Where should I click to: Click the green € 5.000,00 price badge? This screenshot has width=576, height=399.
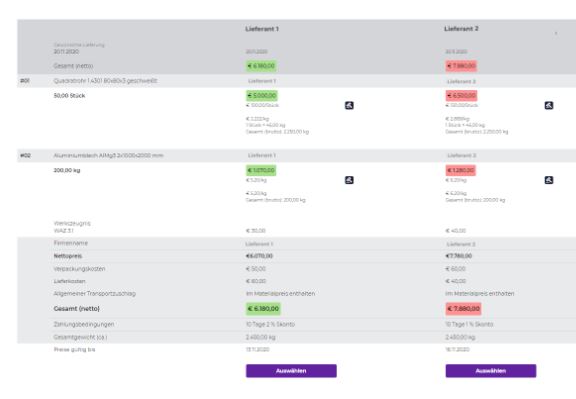coord(262,96)
